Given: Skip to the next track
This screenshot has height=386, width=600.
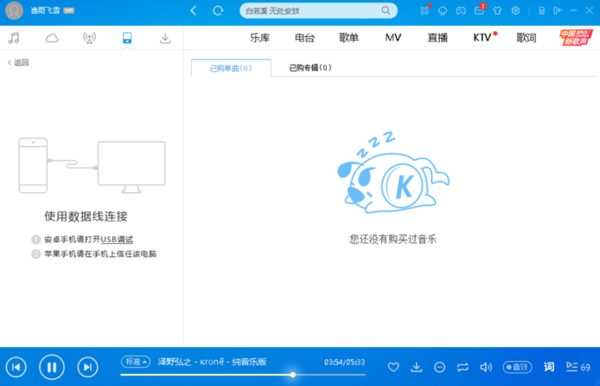Looking at the screenshot, I should (x=88, y=367).
